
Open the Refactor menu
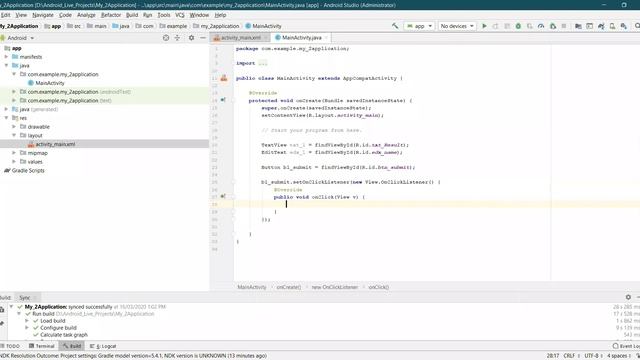111,15
